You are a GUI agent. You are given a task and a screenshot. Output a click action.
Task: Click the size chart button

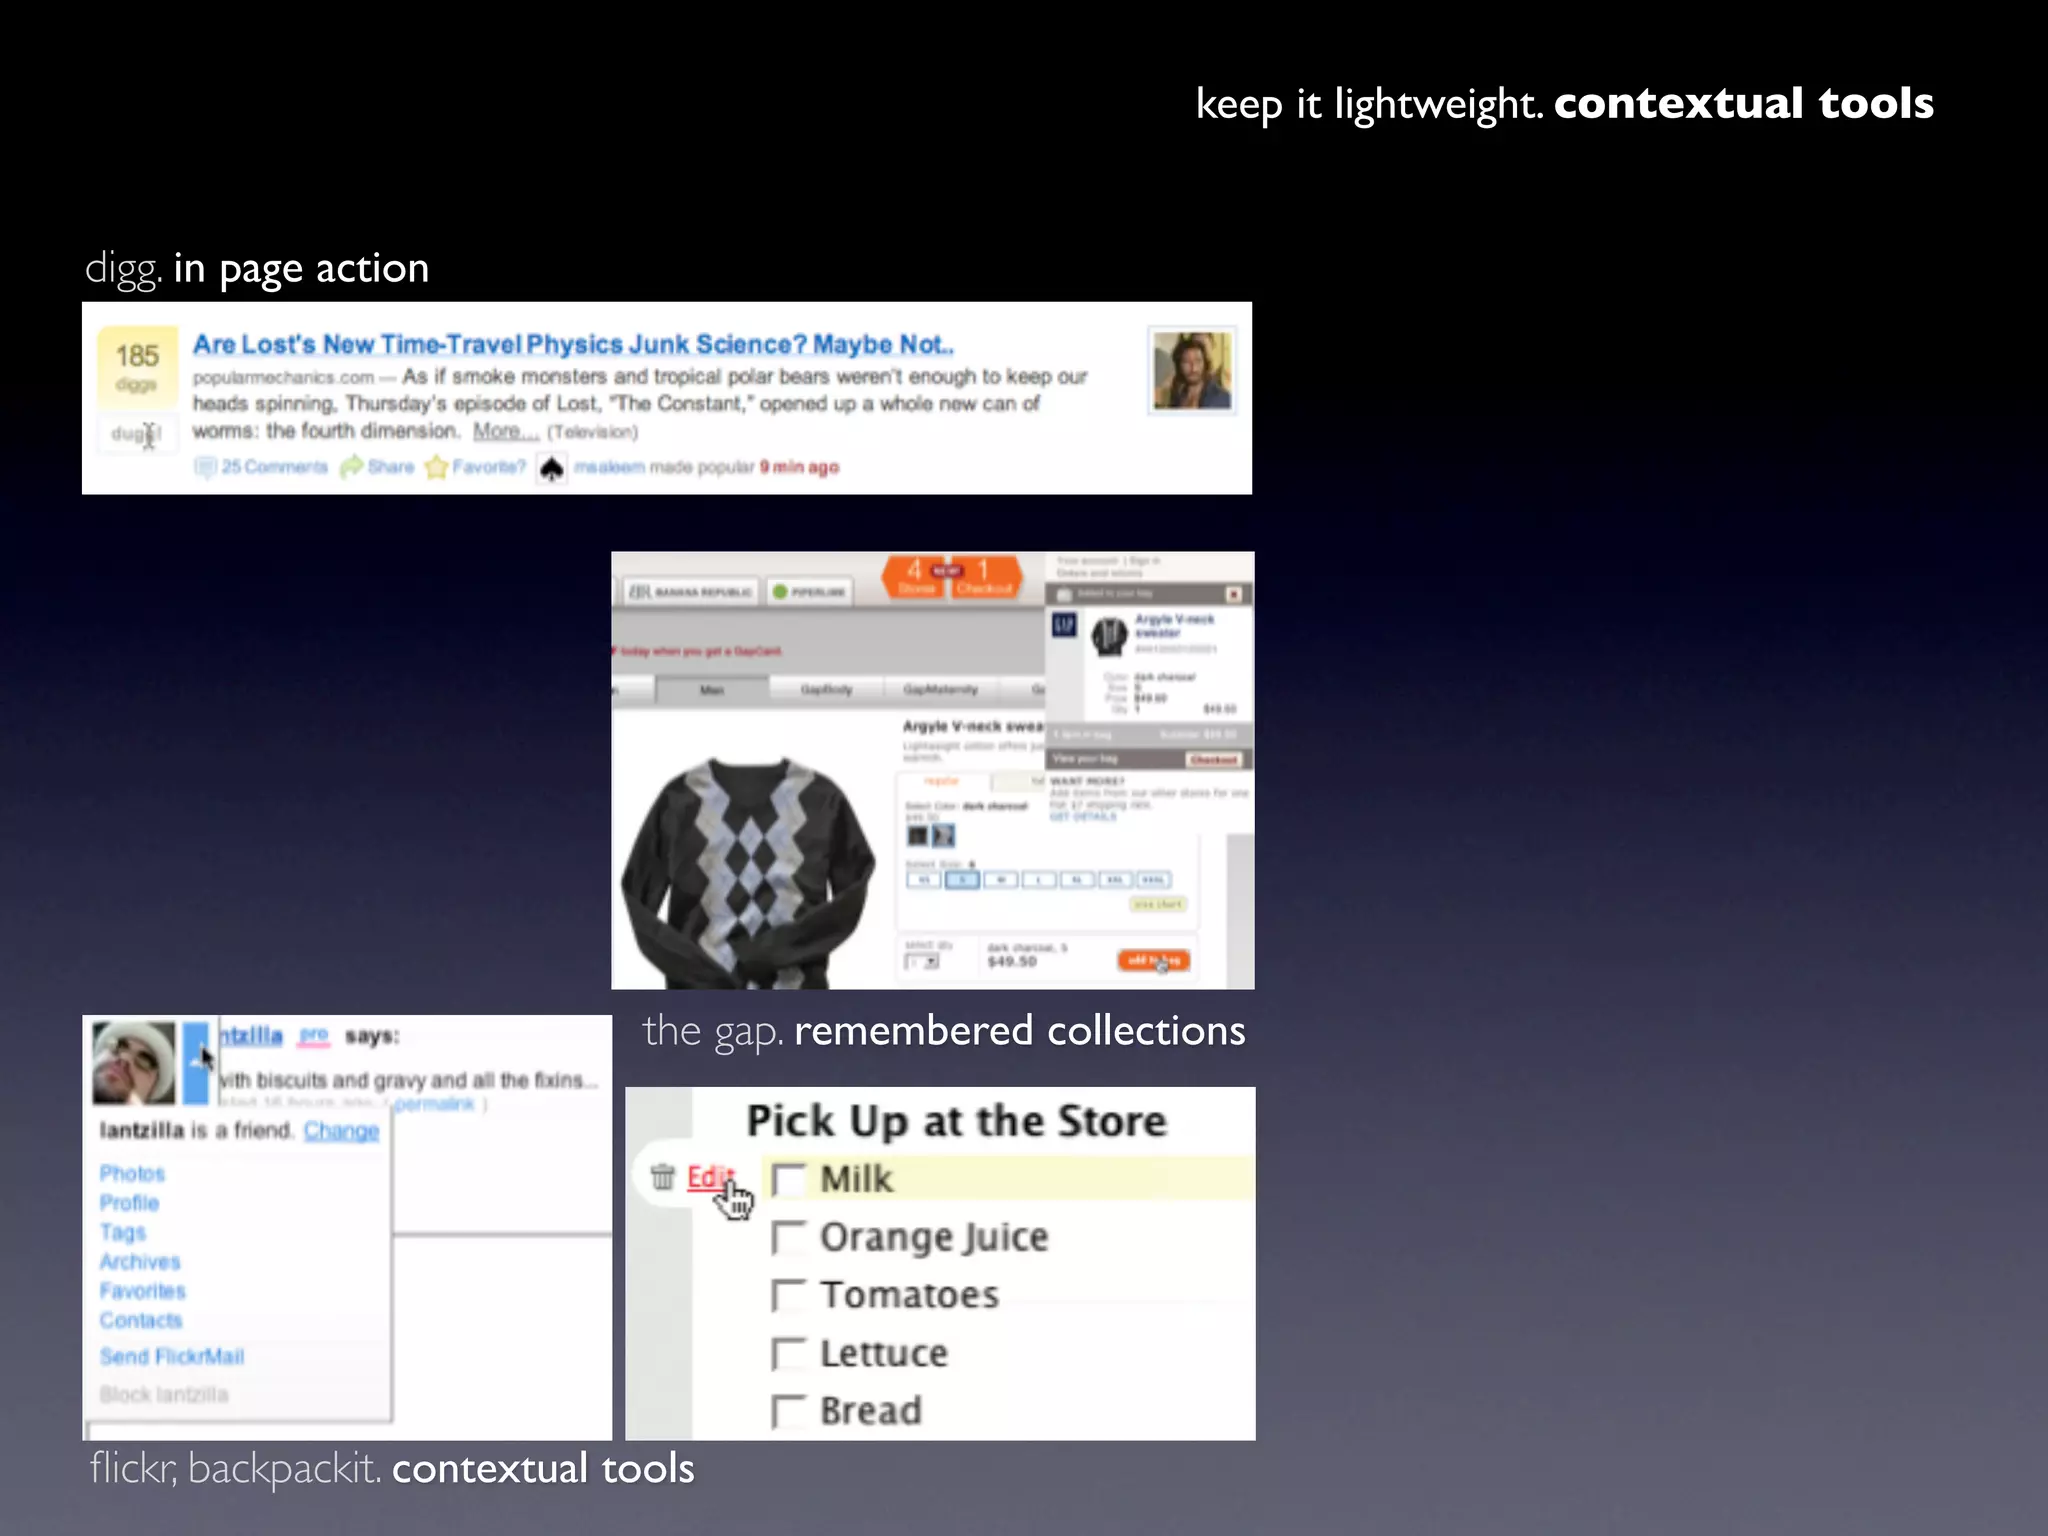coord(1158,904)
